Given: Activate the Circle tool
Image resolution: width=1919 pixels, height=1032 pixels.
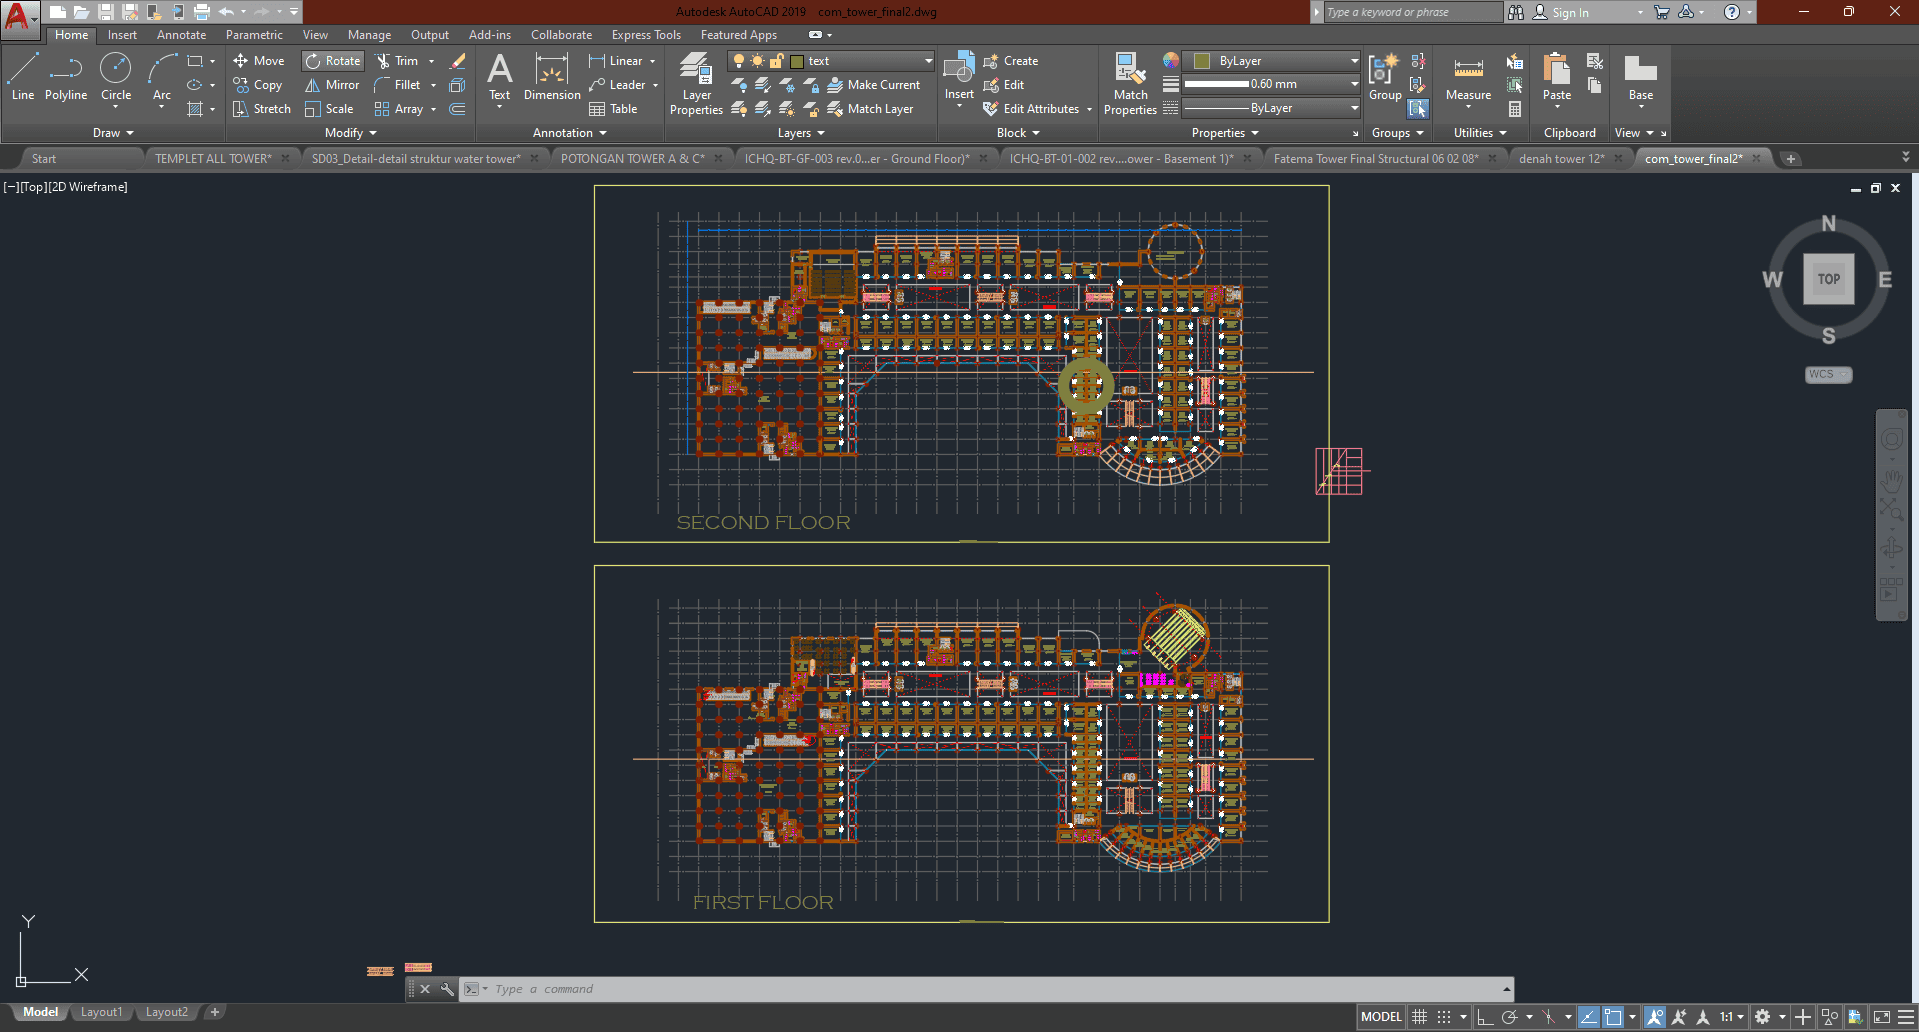Looking at the screenshot, I should point(116,78).
